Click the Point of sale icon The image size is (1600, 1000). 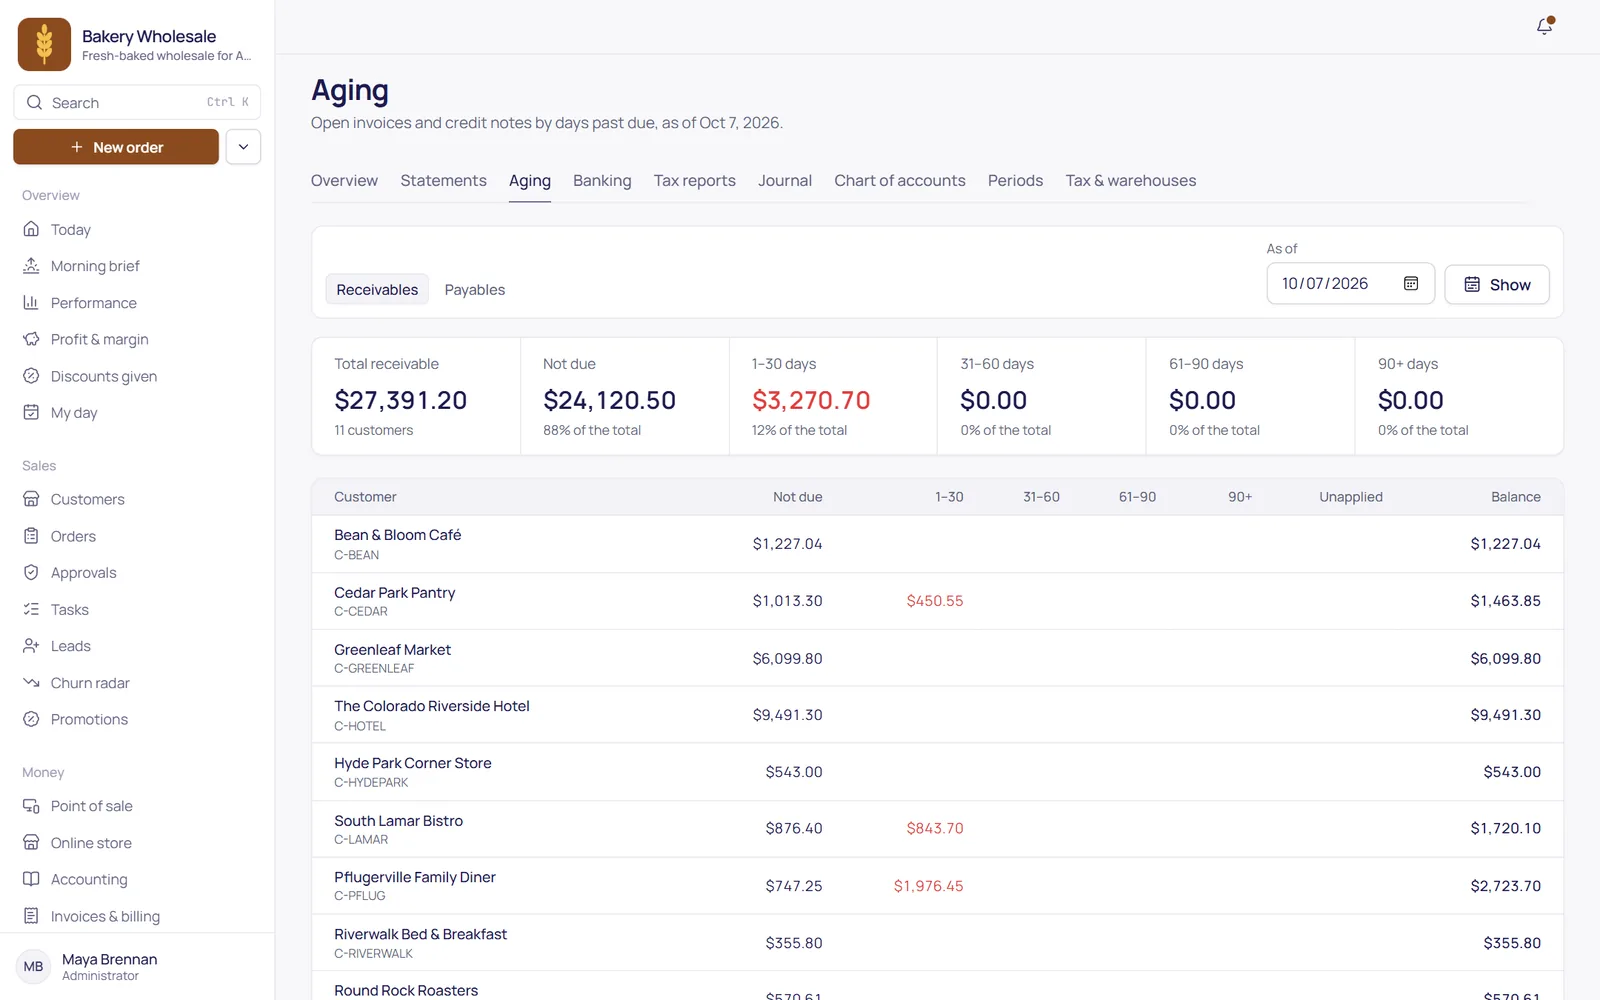coord(31,806)
